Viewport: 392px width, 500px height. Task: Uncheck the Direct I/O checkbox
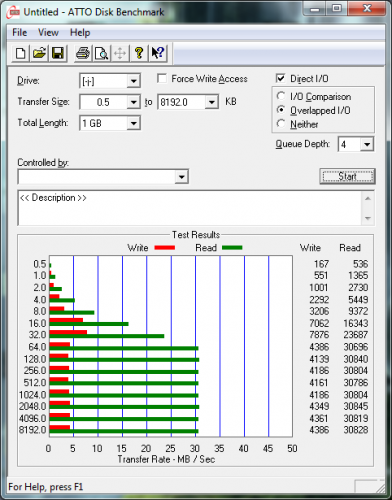click(281, 79)
